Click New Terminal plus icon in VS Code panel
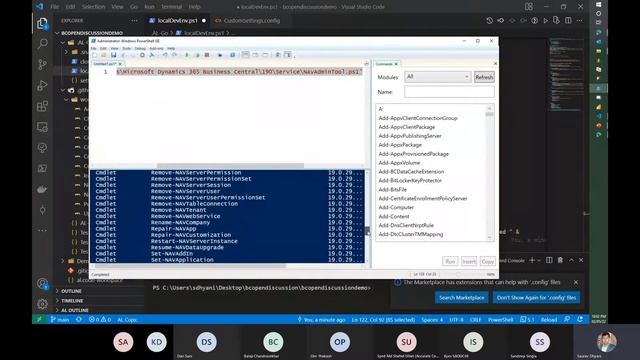This screenshot has width=640, height=360. [532, 260]
